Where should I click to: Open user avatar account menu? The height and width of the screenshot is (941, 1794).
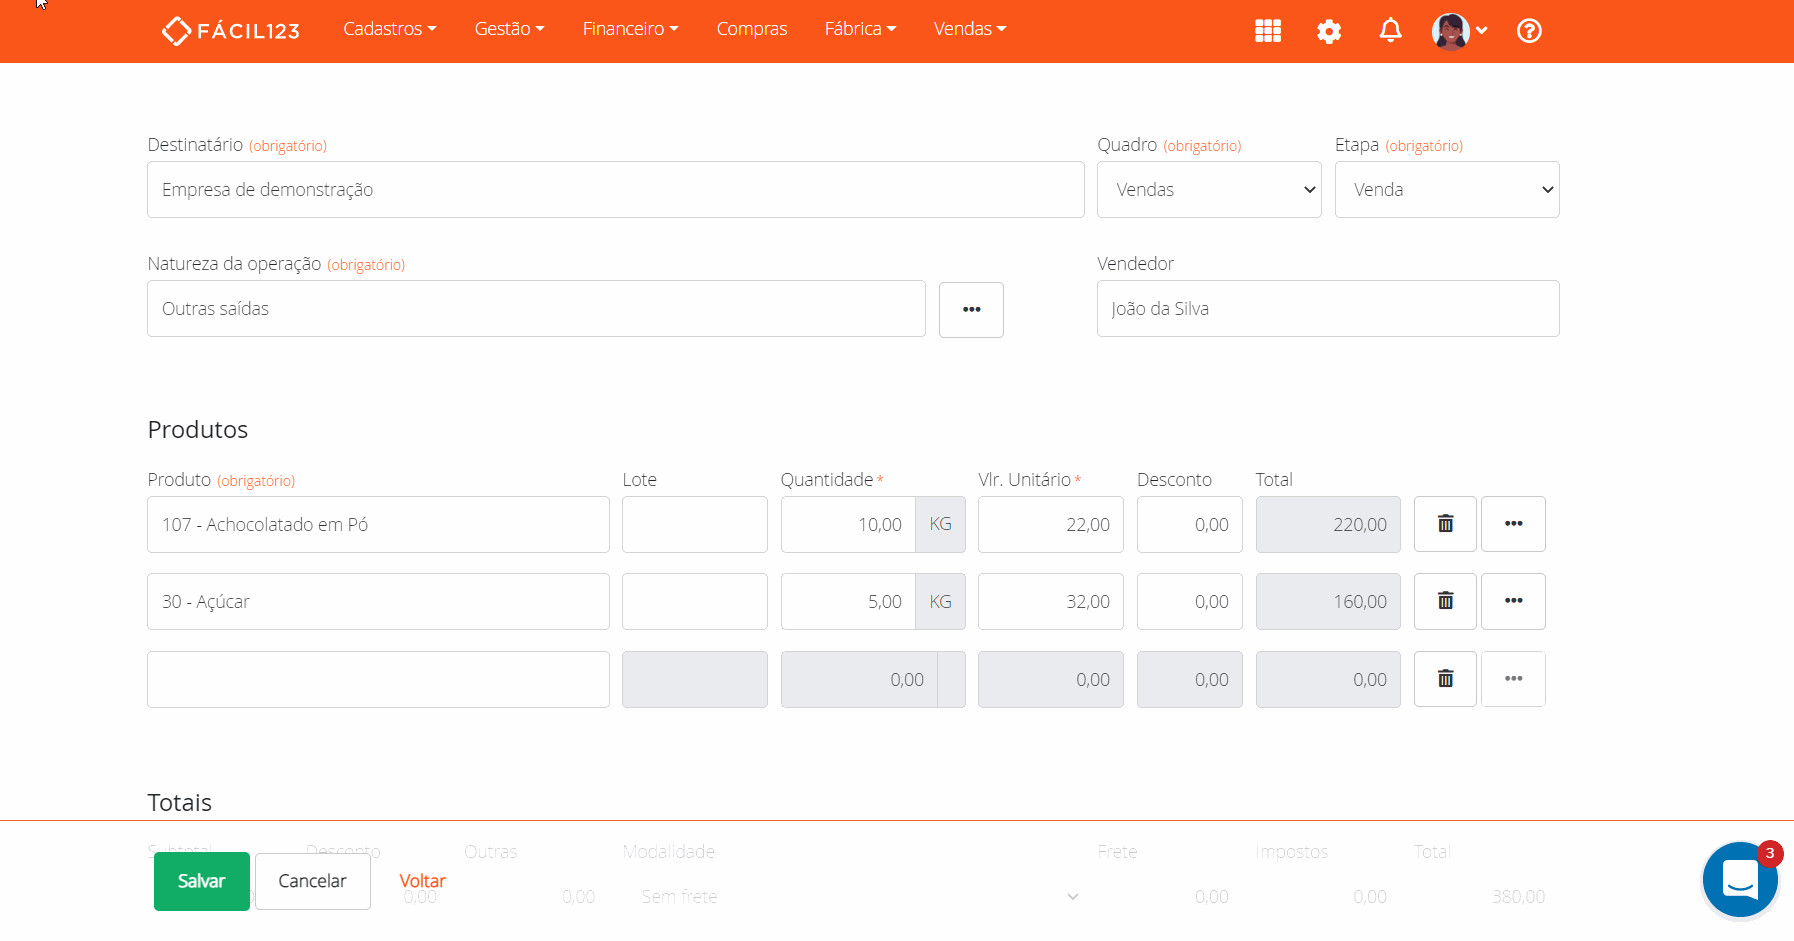pos(1459,31)
